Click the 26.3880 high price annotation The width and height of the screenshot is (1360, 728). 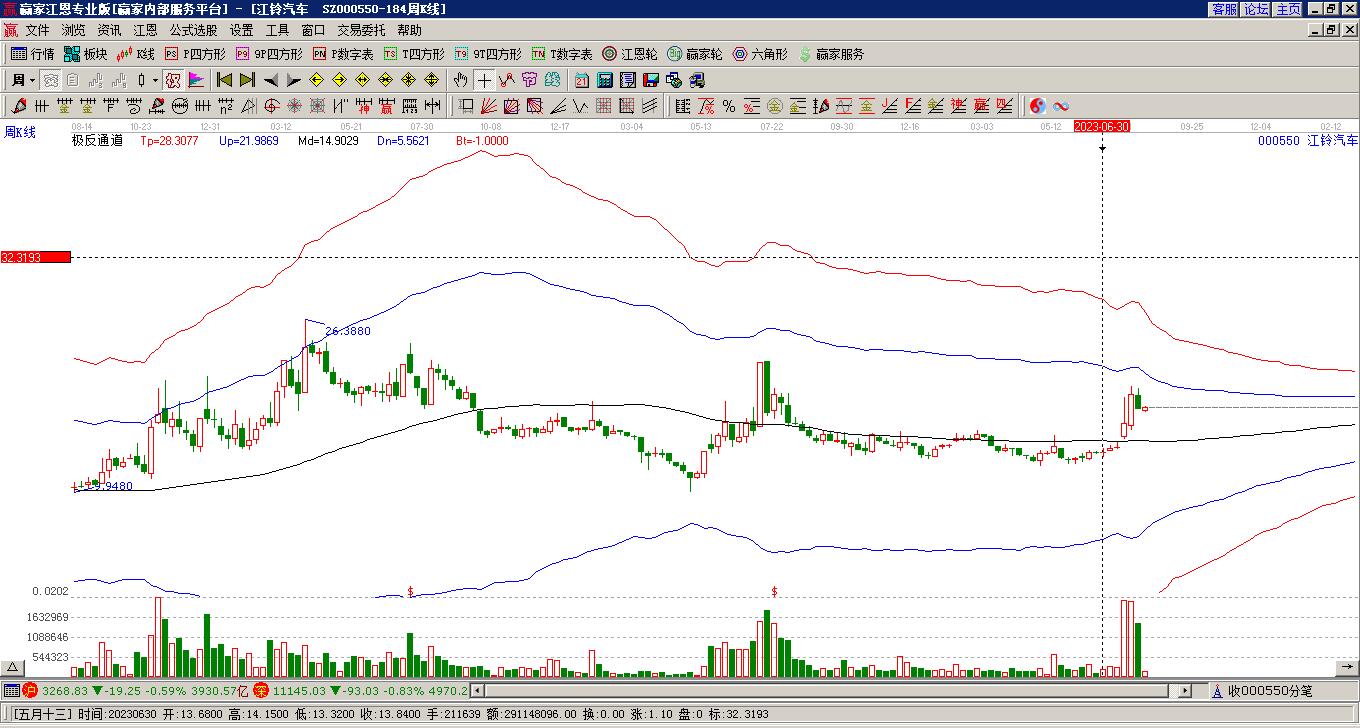pos(348,331)
